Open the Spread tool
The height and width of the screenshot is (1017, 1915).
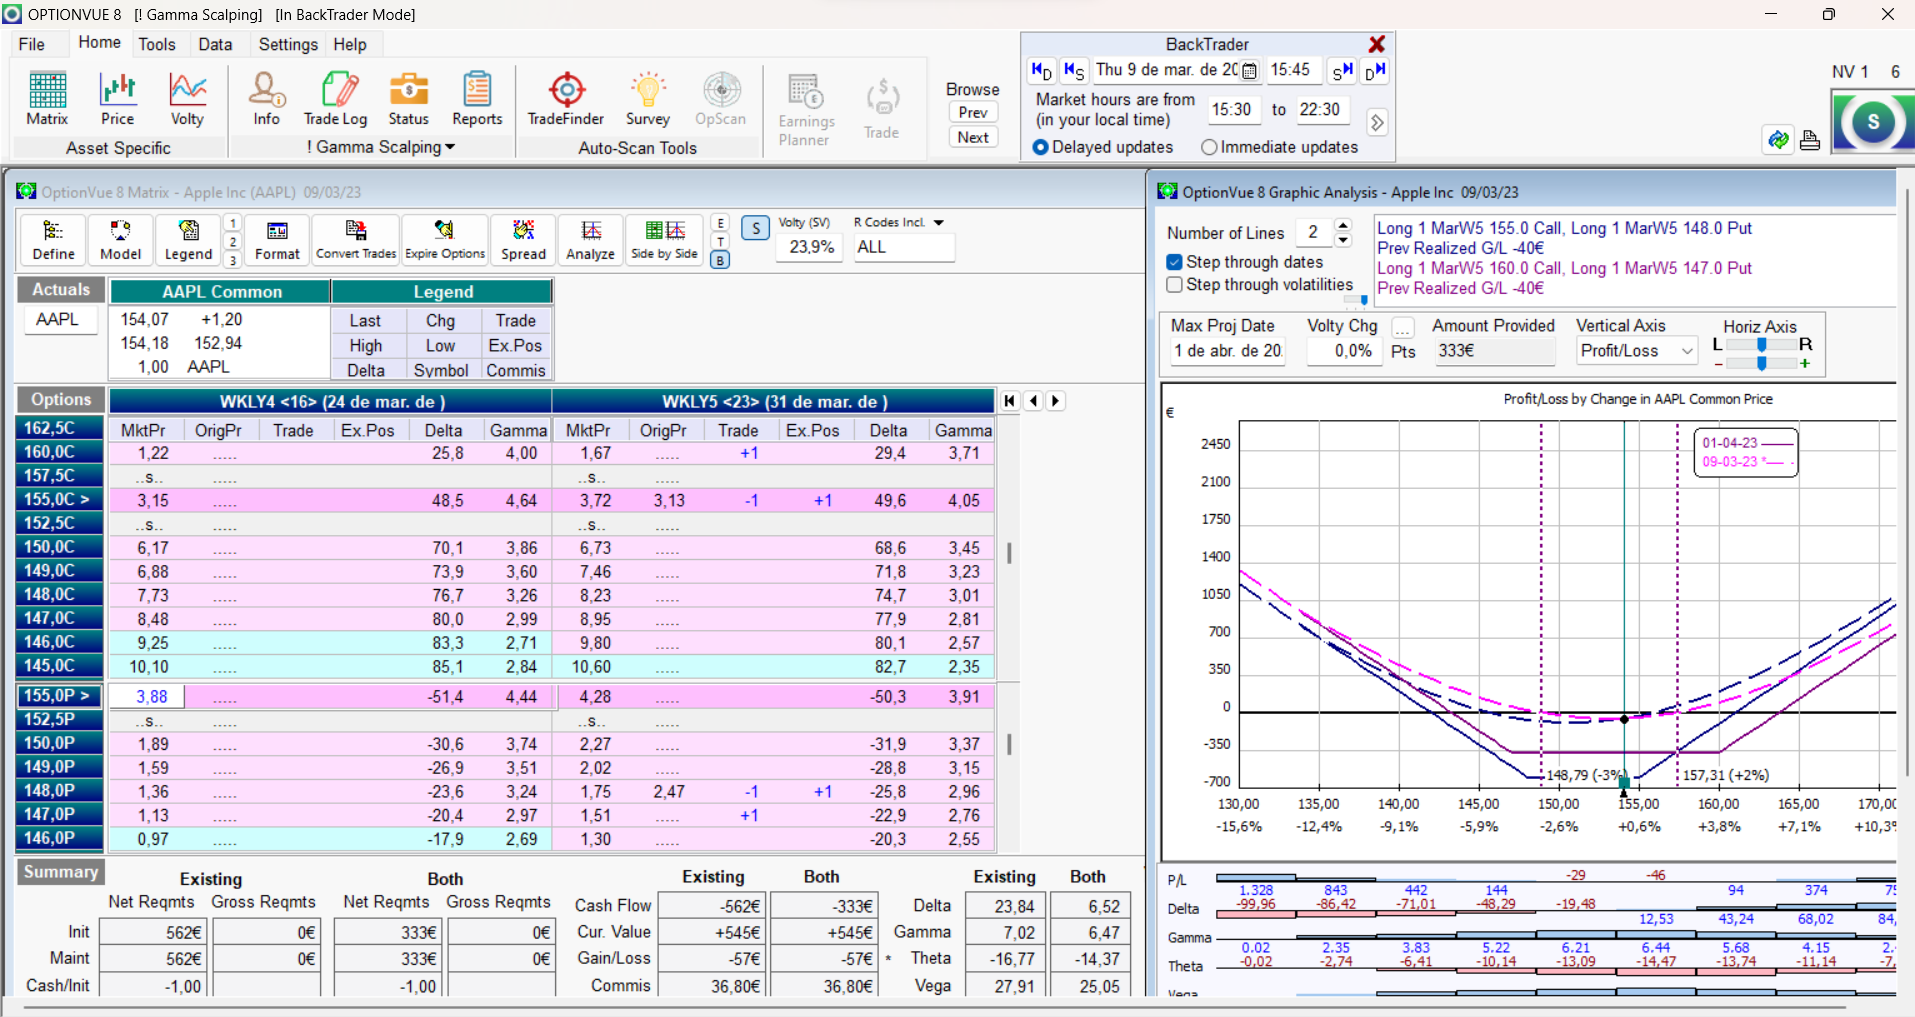523,241
